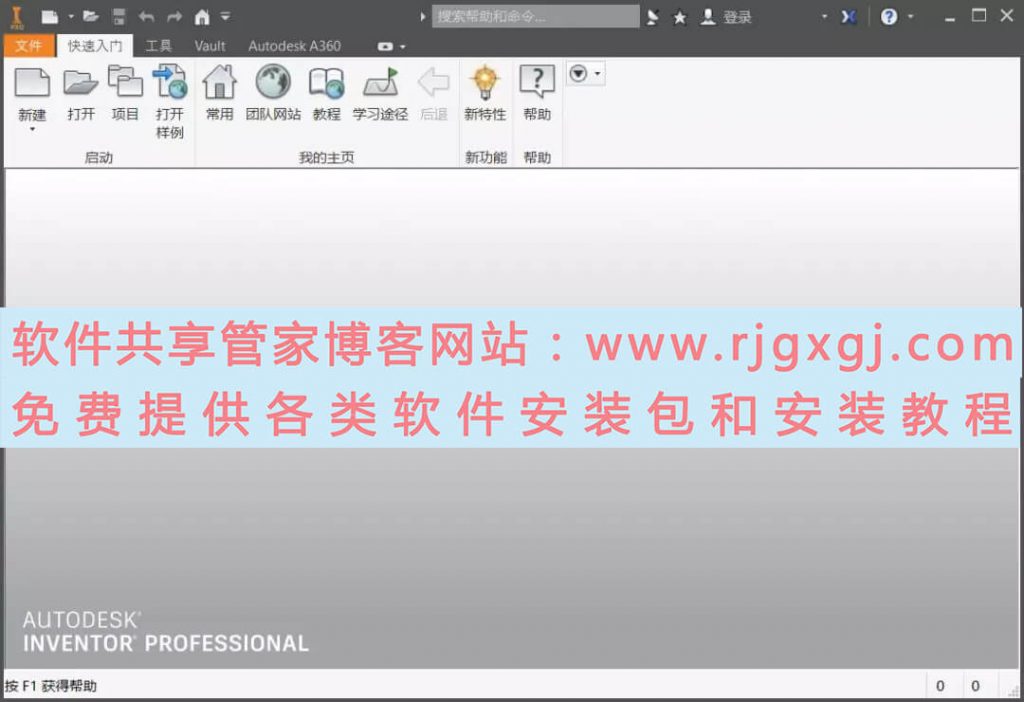Switch to the Vault ribbon tab
This screenshot has width=1024, height=702.
210,46
